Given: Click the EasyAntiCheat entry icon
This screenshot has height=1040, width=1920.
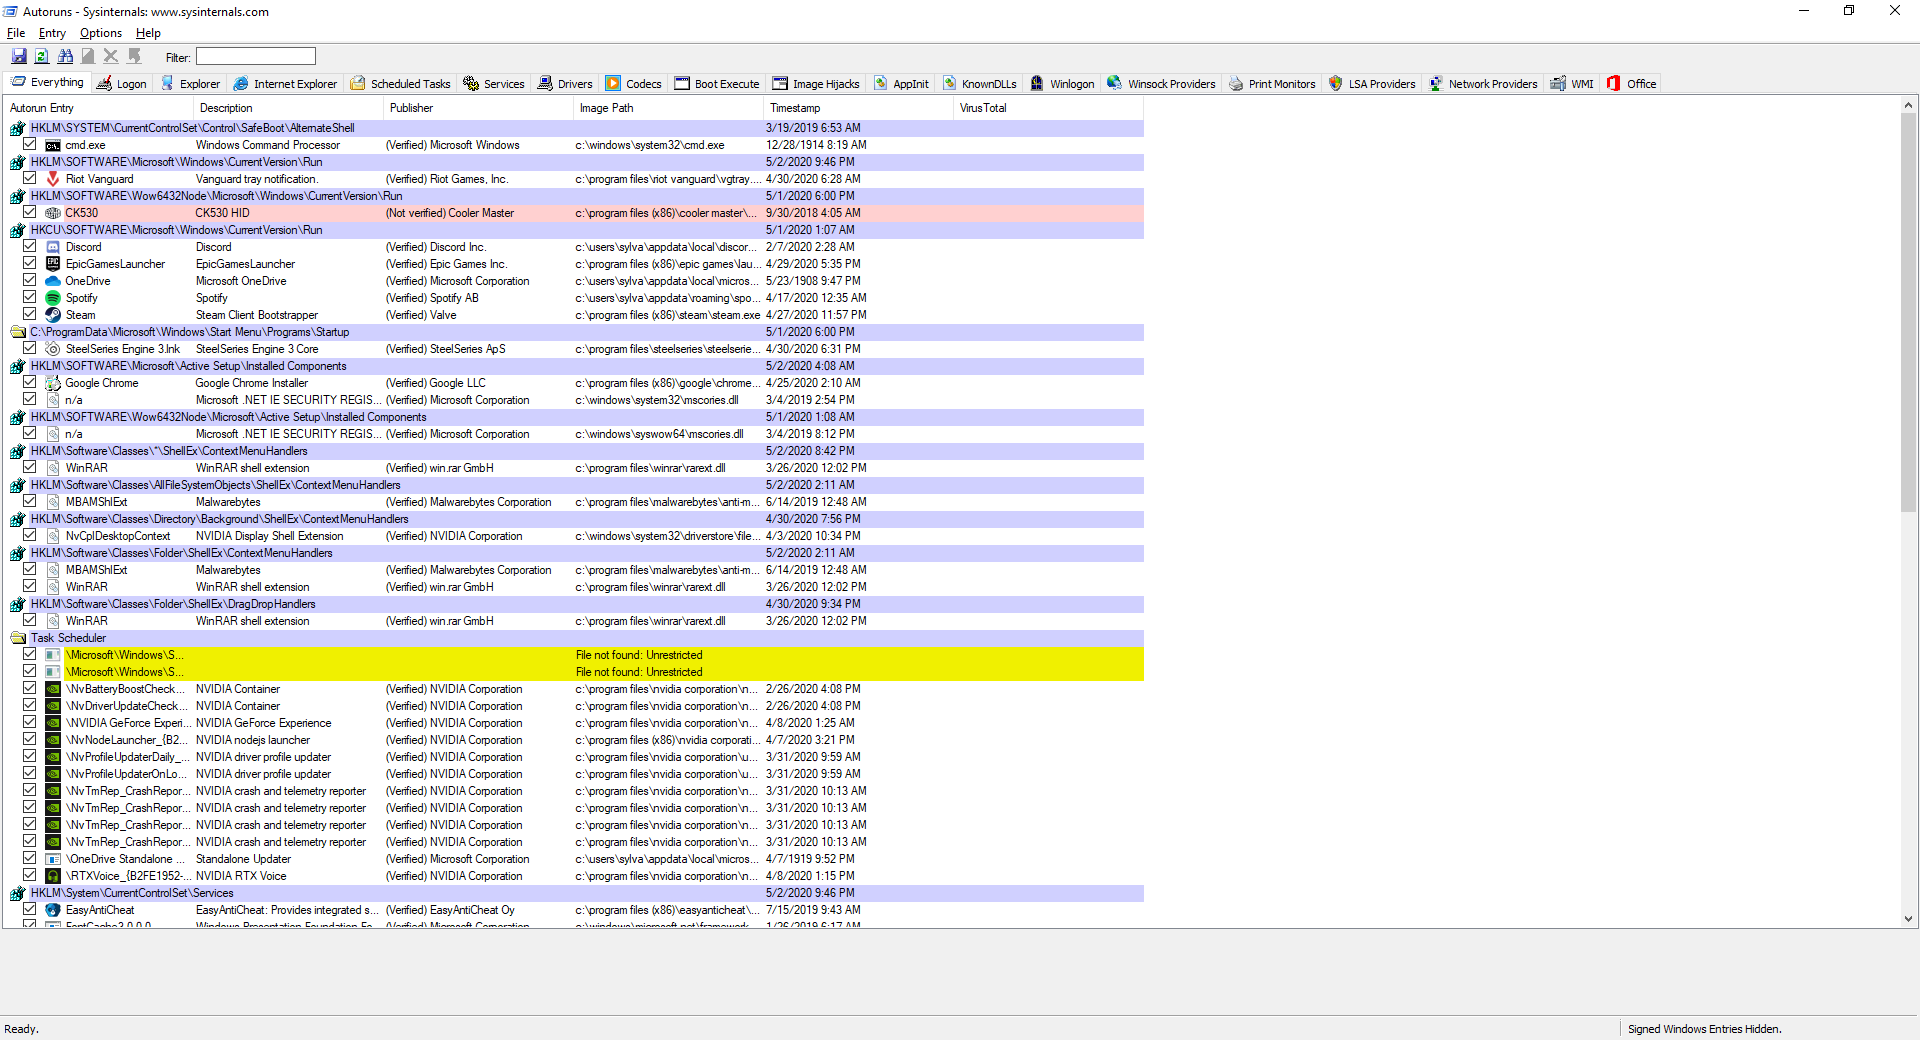Looking at the screenshot, I should (53, 910).
